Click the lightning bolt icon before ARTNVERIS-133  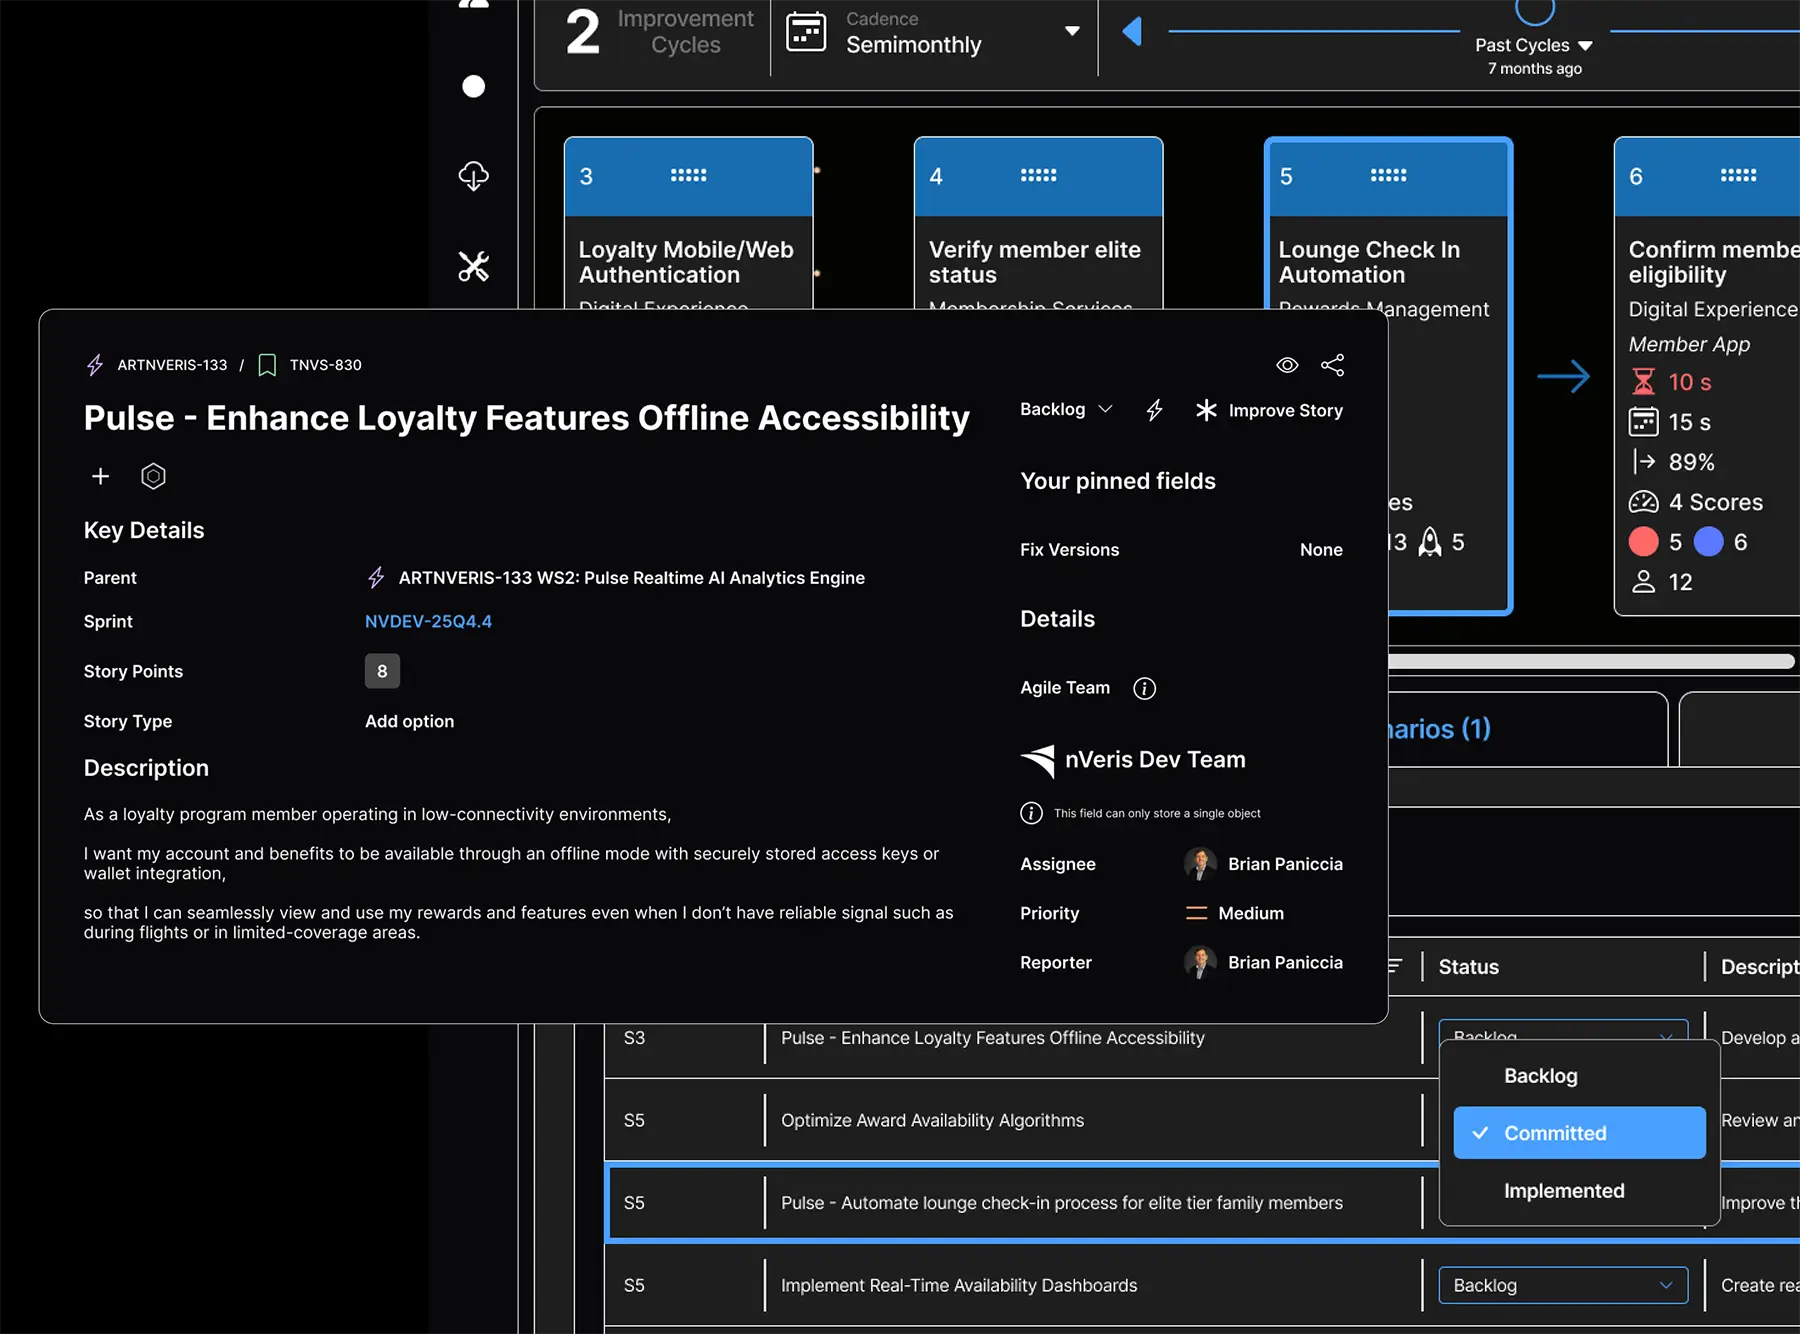coord(94,364)
